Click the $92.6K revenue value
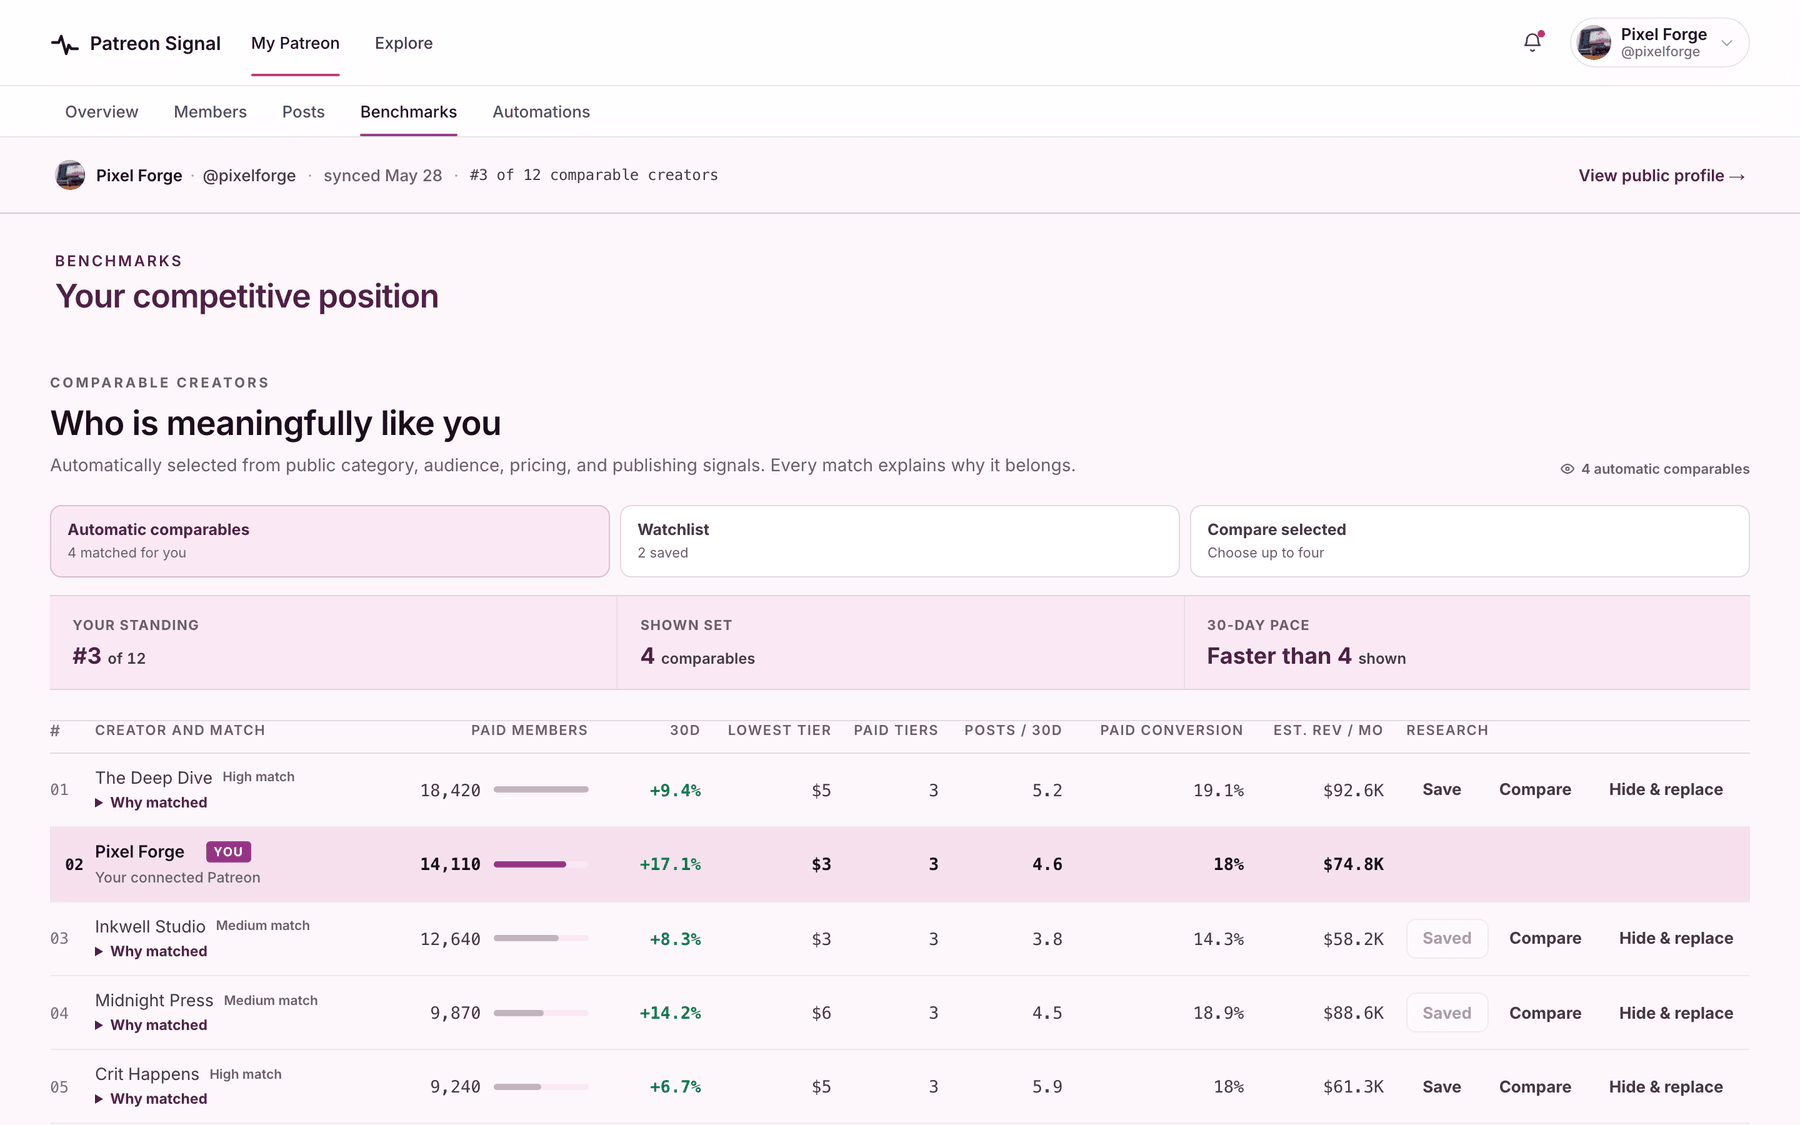This screenshot has width=1800, height=1125. click(1353, 791)
